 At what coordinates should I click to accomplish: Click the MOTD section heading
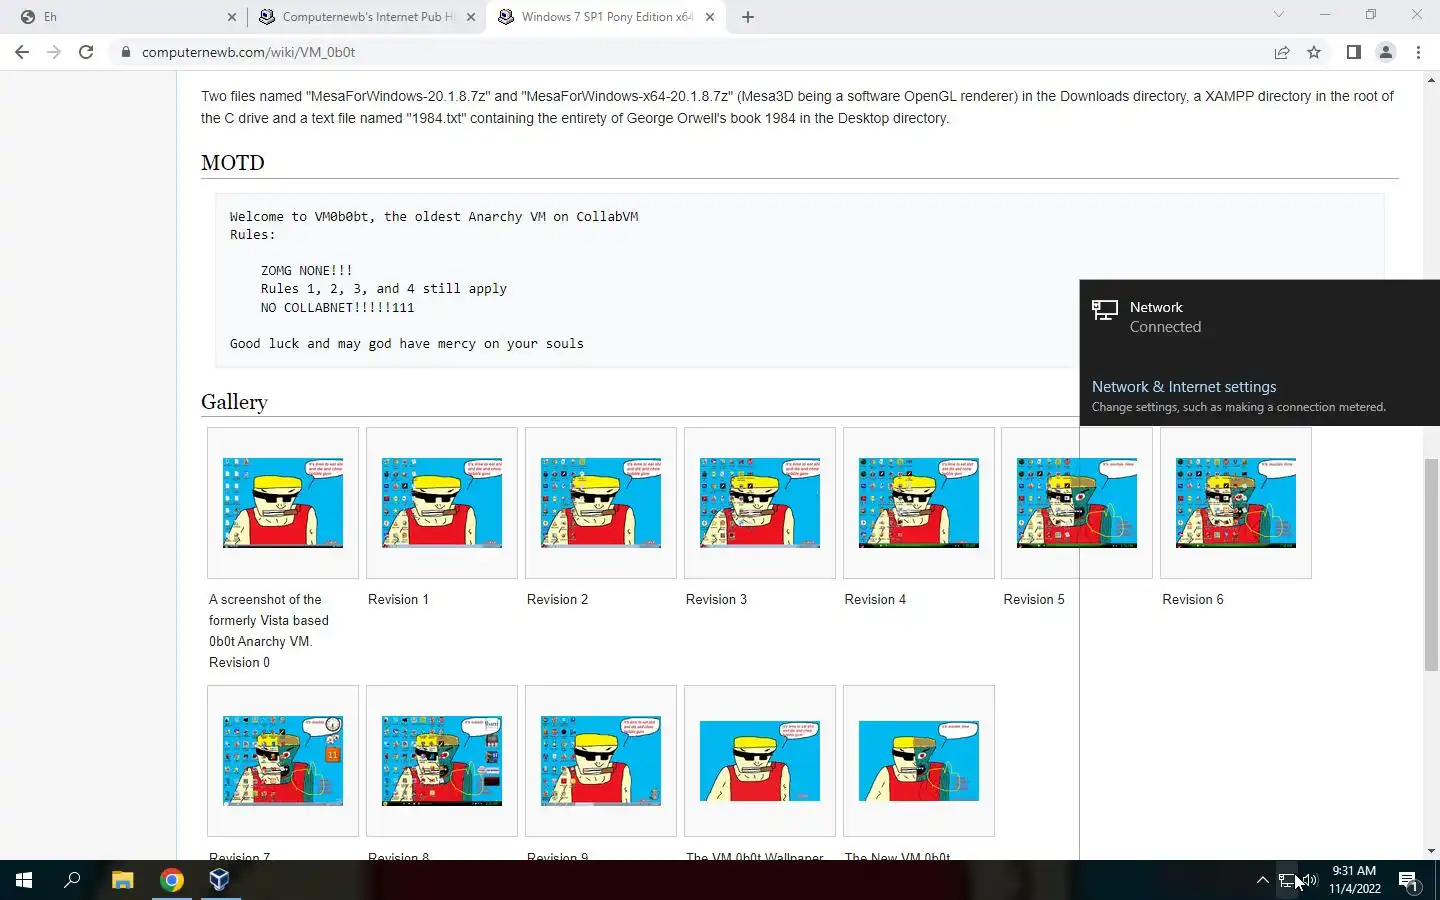[233, 163]
